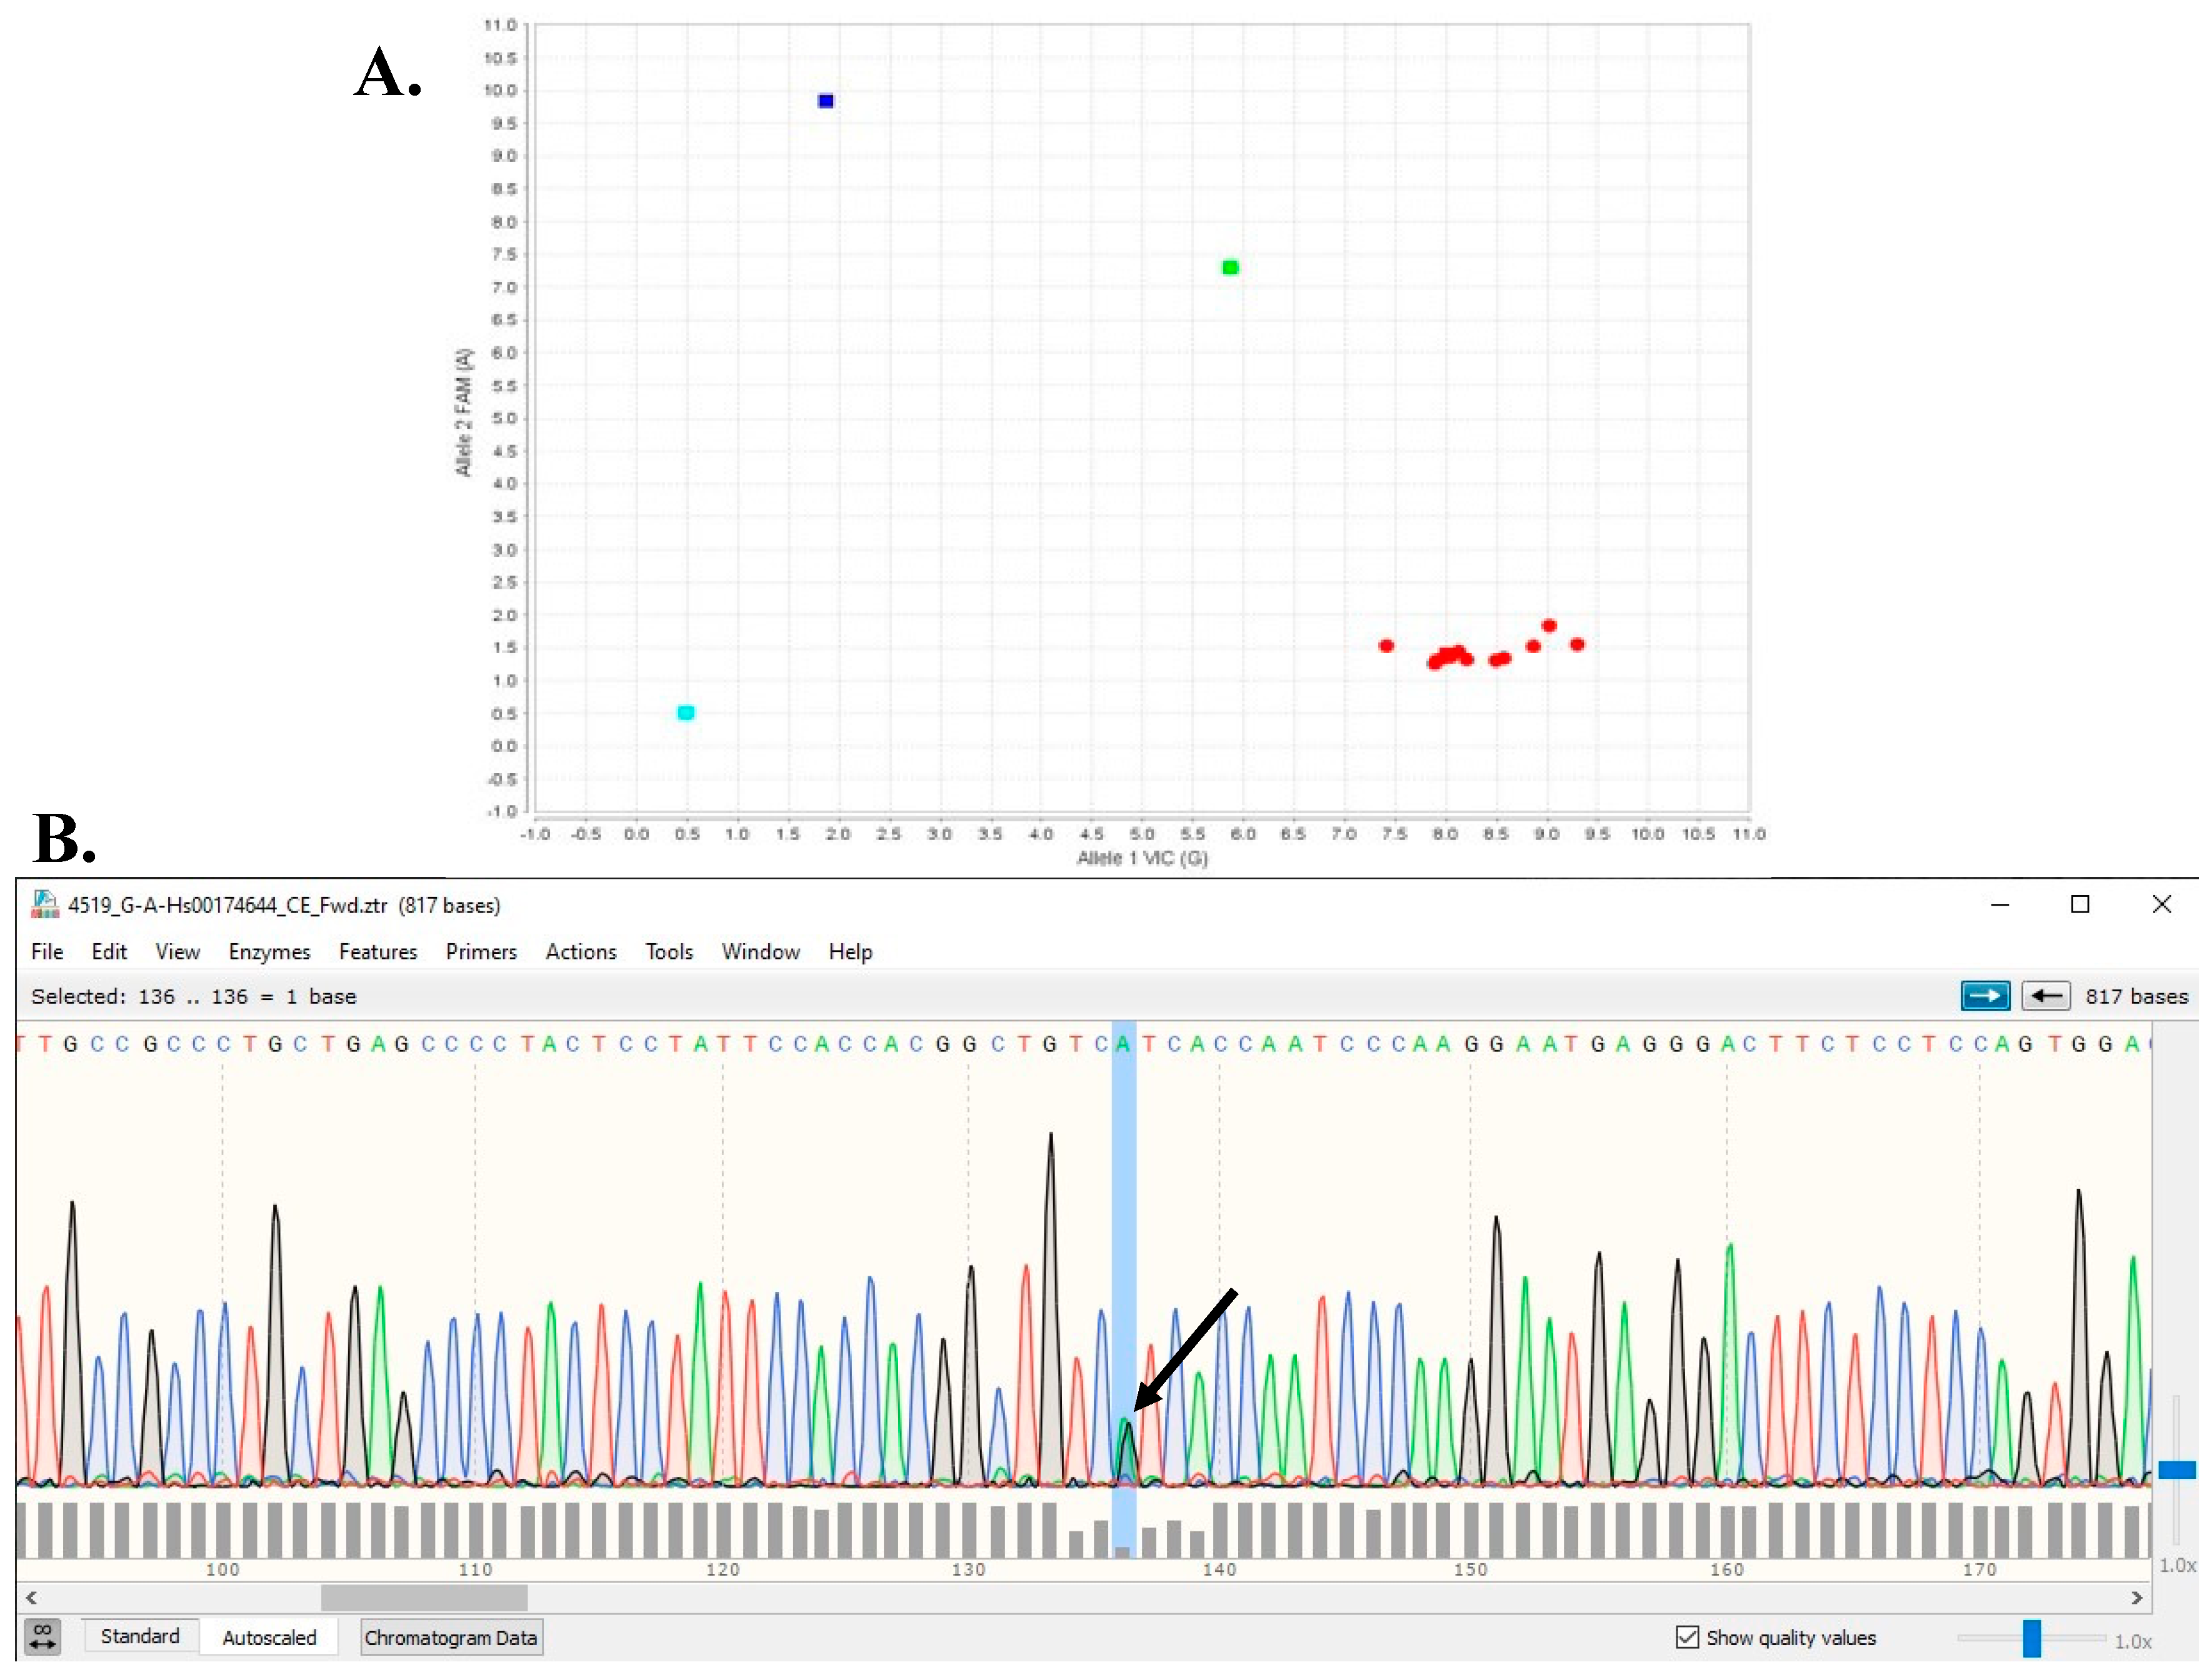
Task: Open the Enzymes menu
Action: (x=269, y=952)
